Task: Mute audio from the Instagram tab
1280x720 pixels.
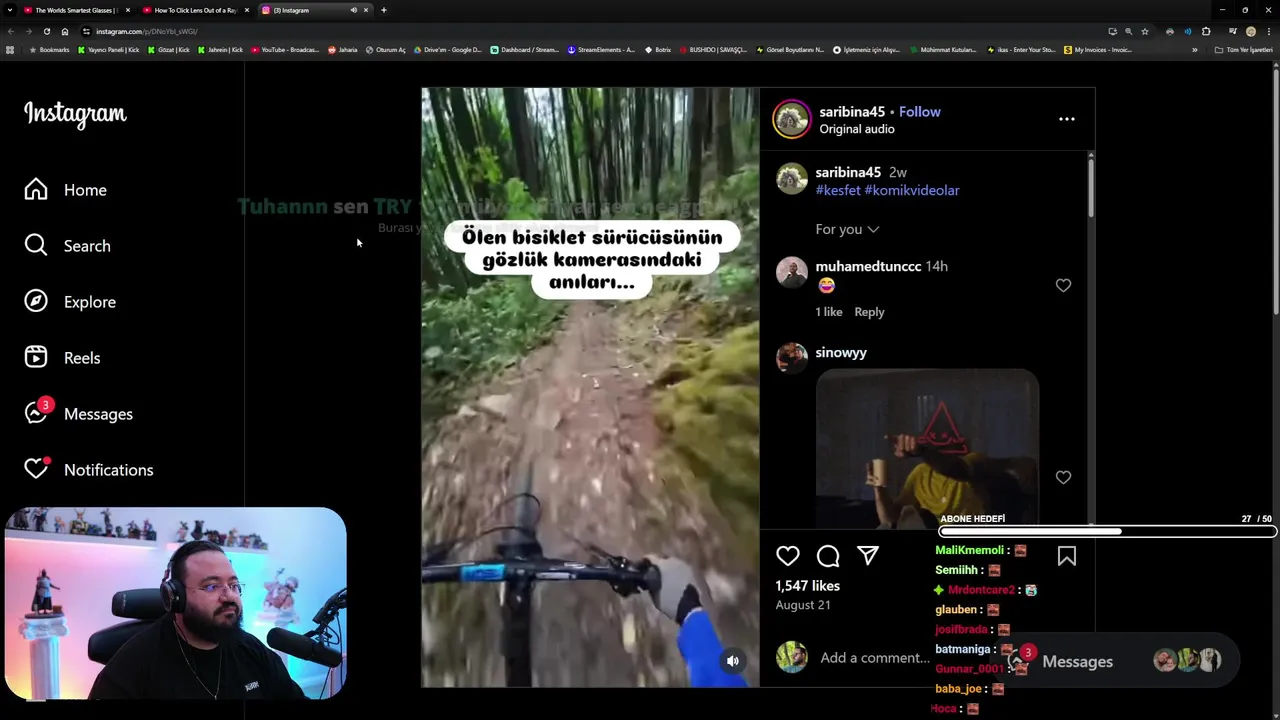Action: coord(353,10)
